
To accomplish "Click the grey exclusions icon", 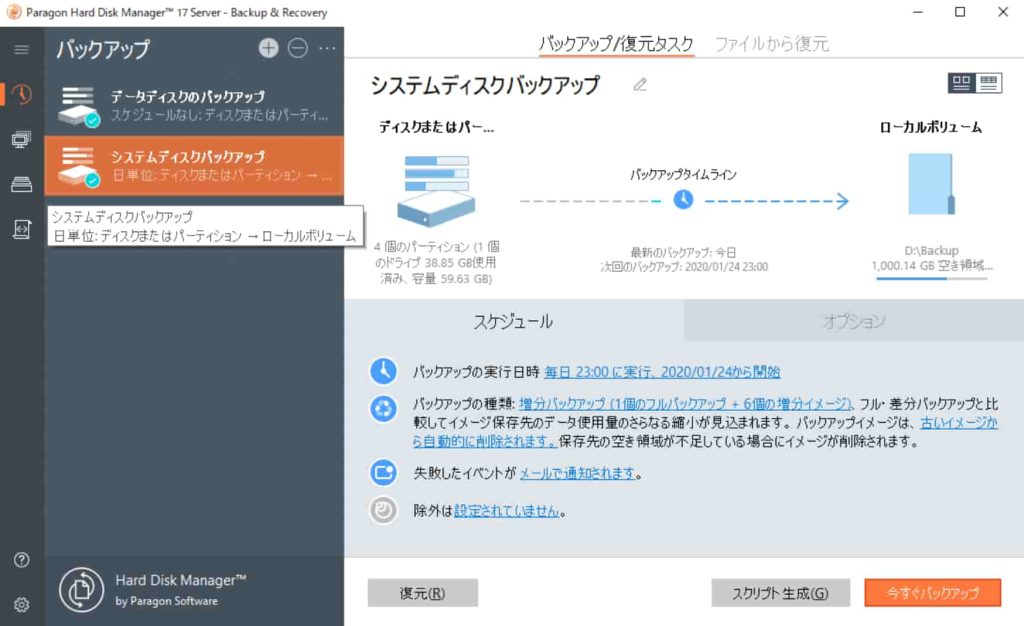I will point(383,510).
